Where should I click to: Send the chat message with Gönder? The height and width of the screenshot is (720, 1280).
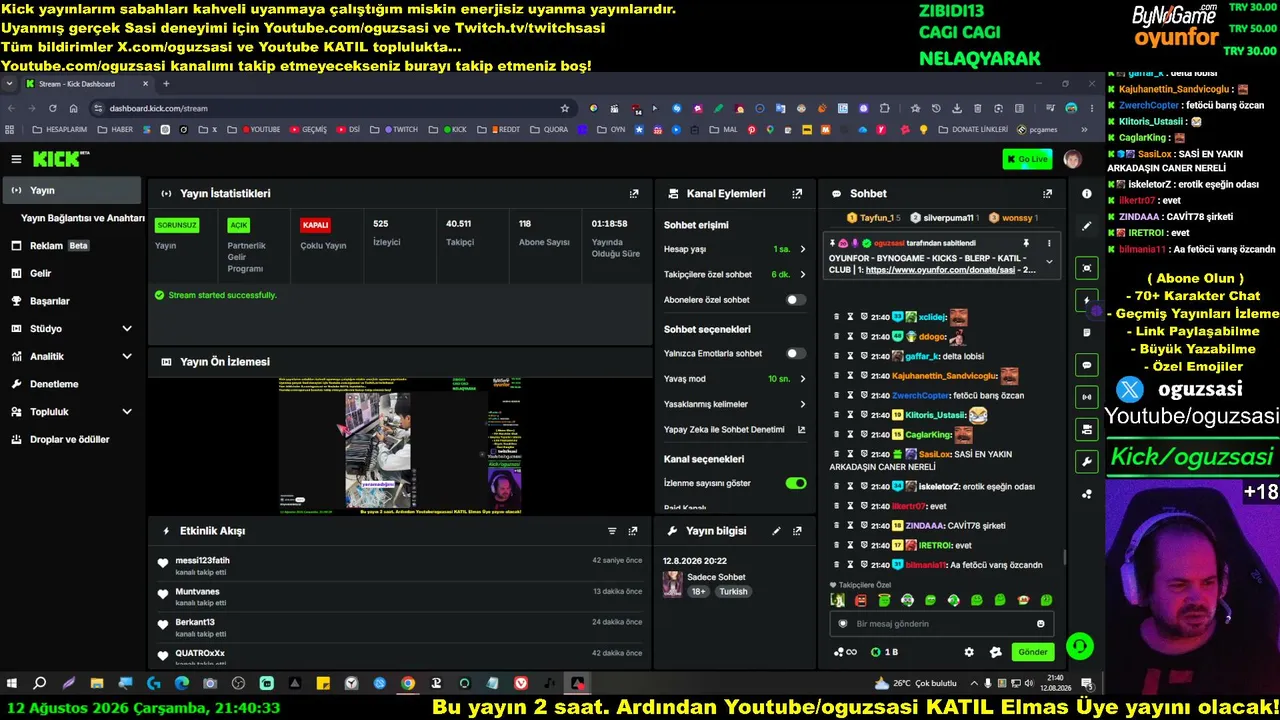pyautogui.click(x=1033, y=652)
